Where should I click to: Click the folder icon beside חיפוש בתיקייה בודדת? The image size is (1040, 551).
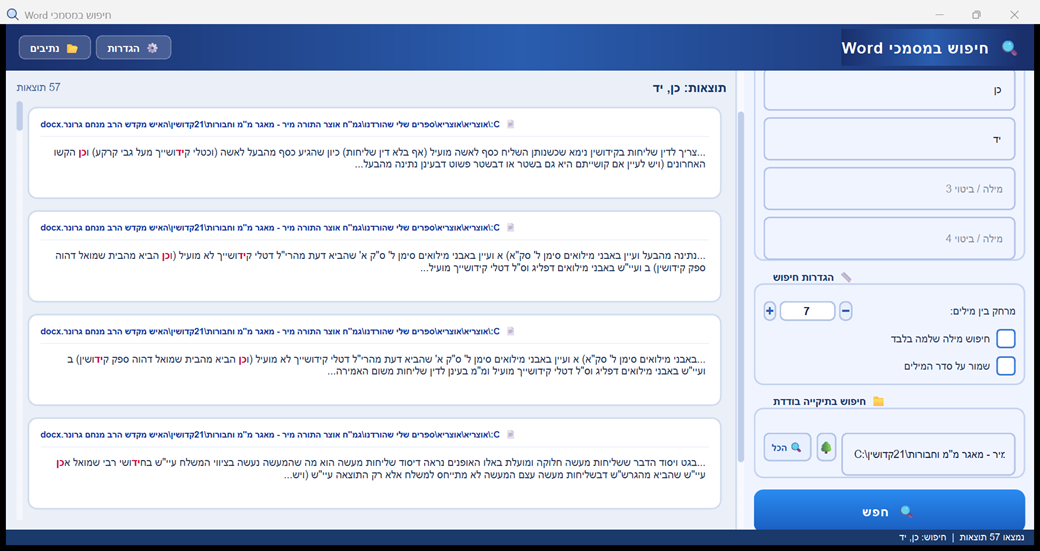[878, 401]
